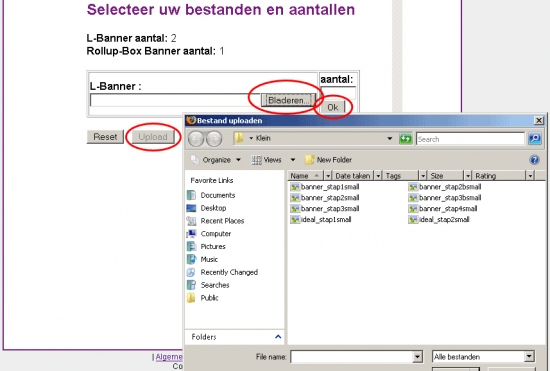Sort by Date taken column header
This screenshot has height=371, width=550.
pos(353,176)
